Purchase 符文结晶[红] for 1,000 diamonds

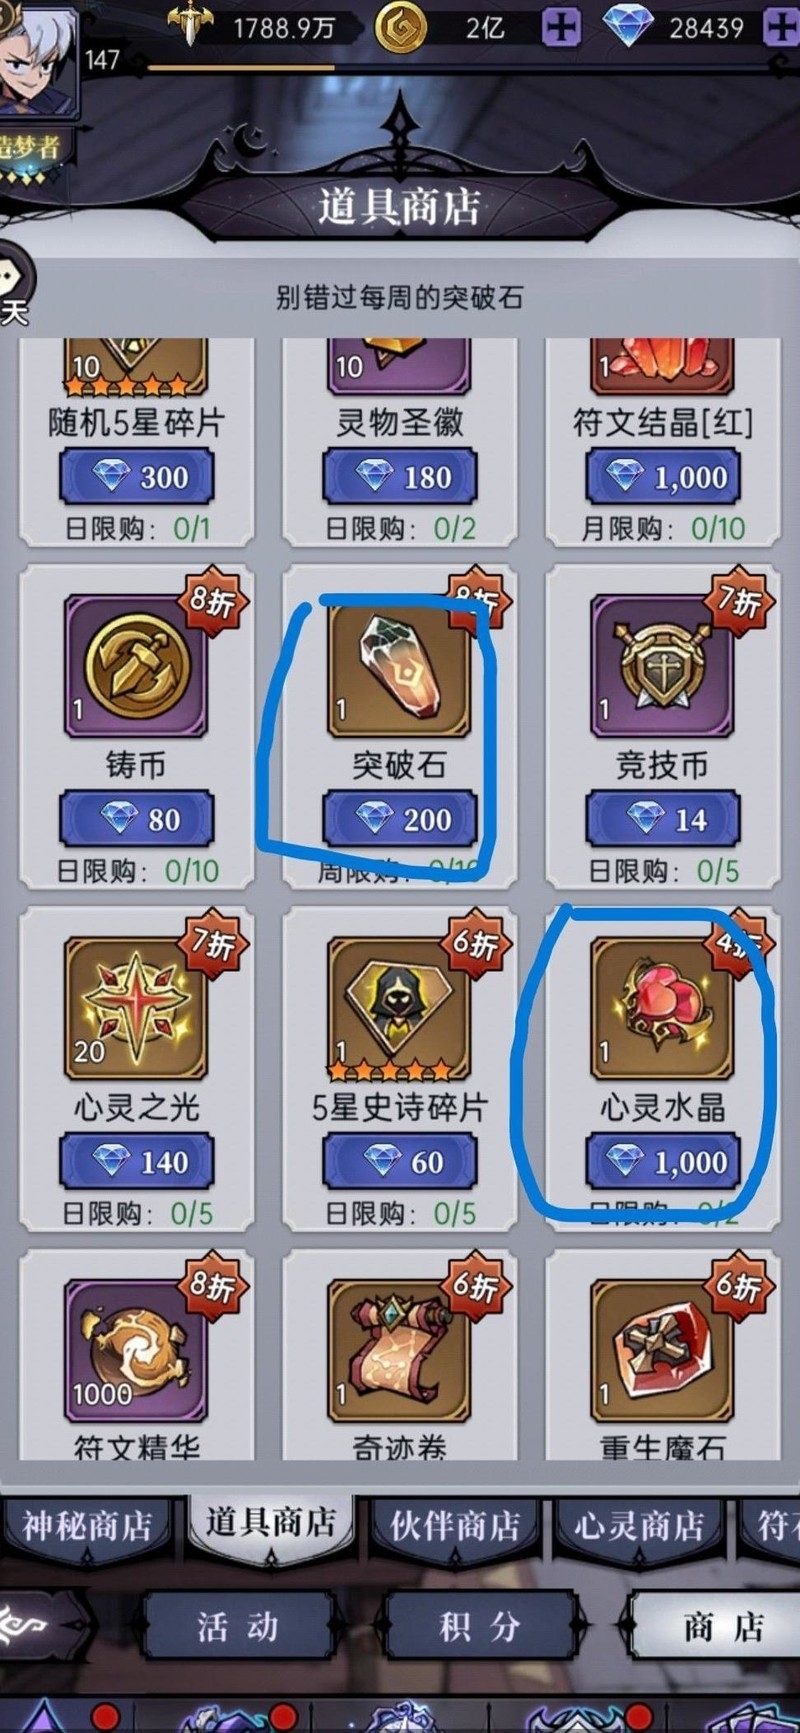[662, 477]
